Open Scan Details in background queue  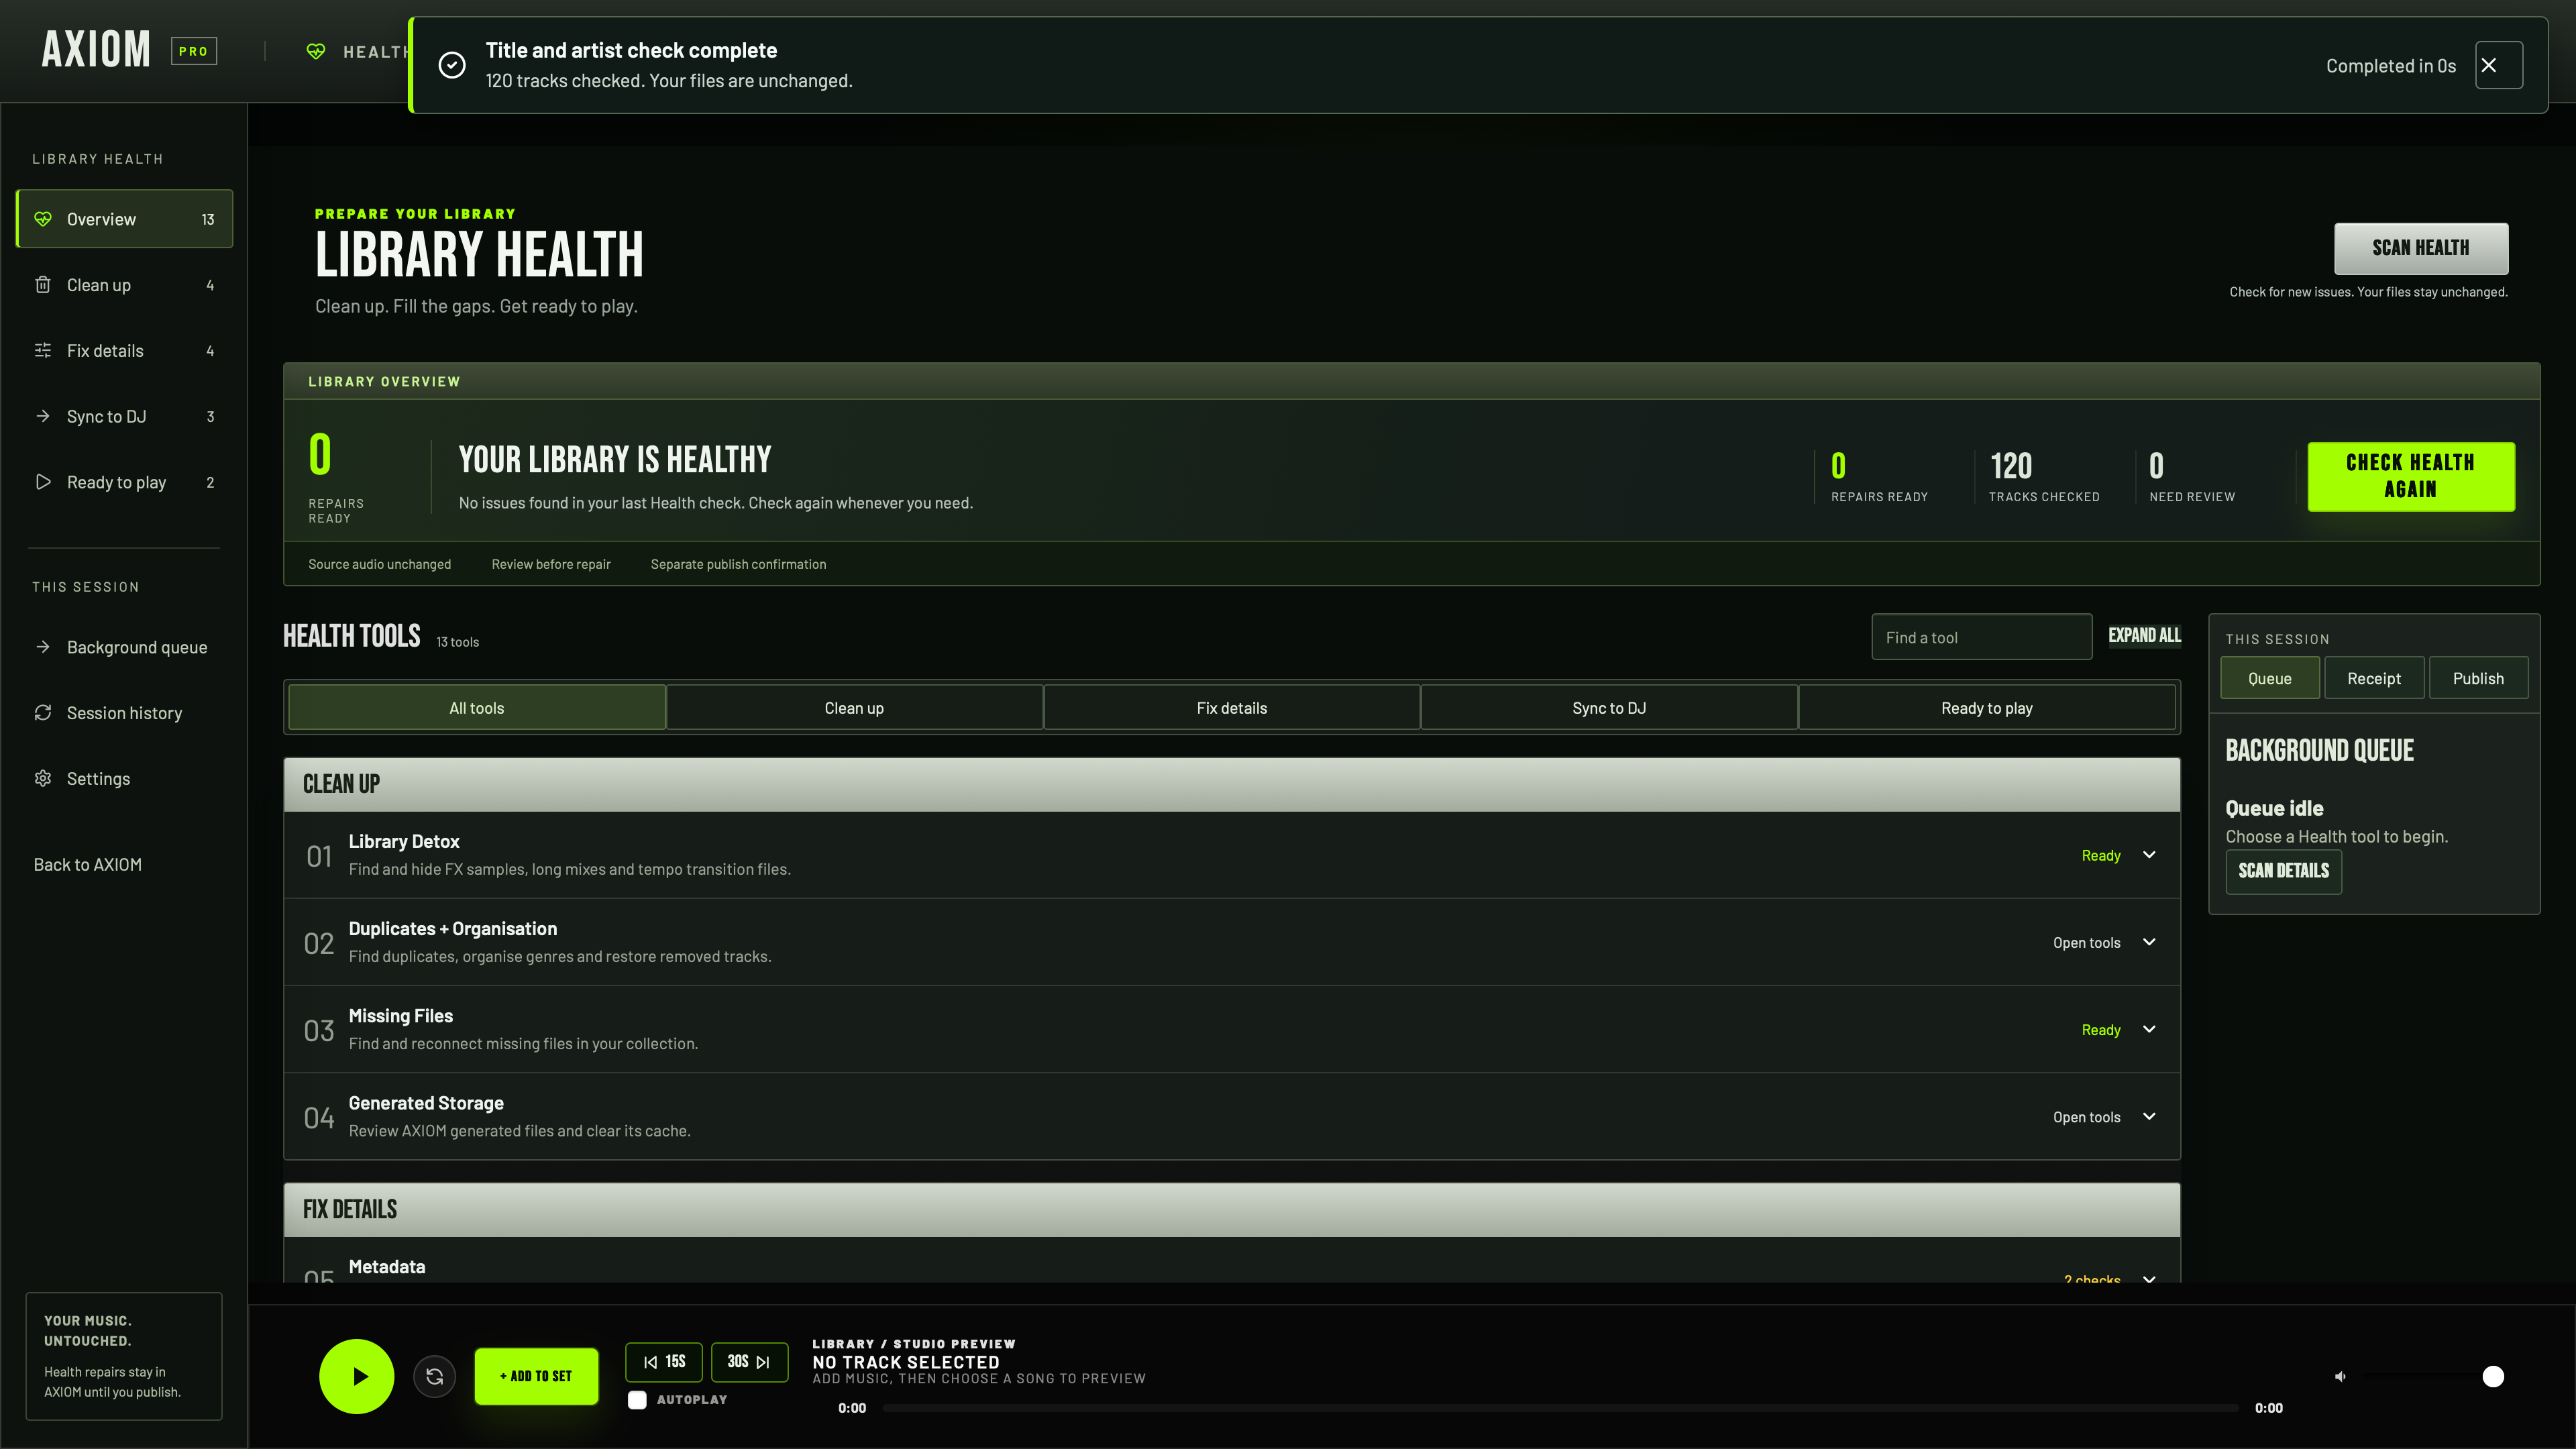2283,871
